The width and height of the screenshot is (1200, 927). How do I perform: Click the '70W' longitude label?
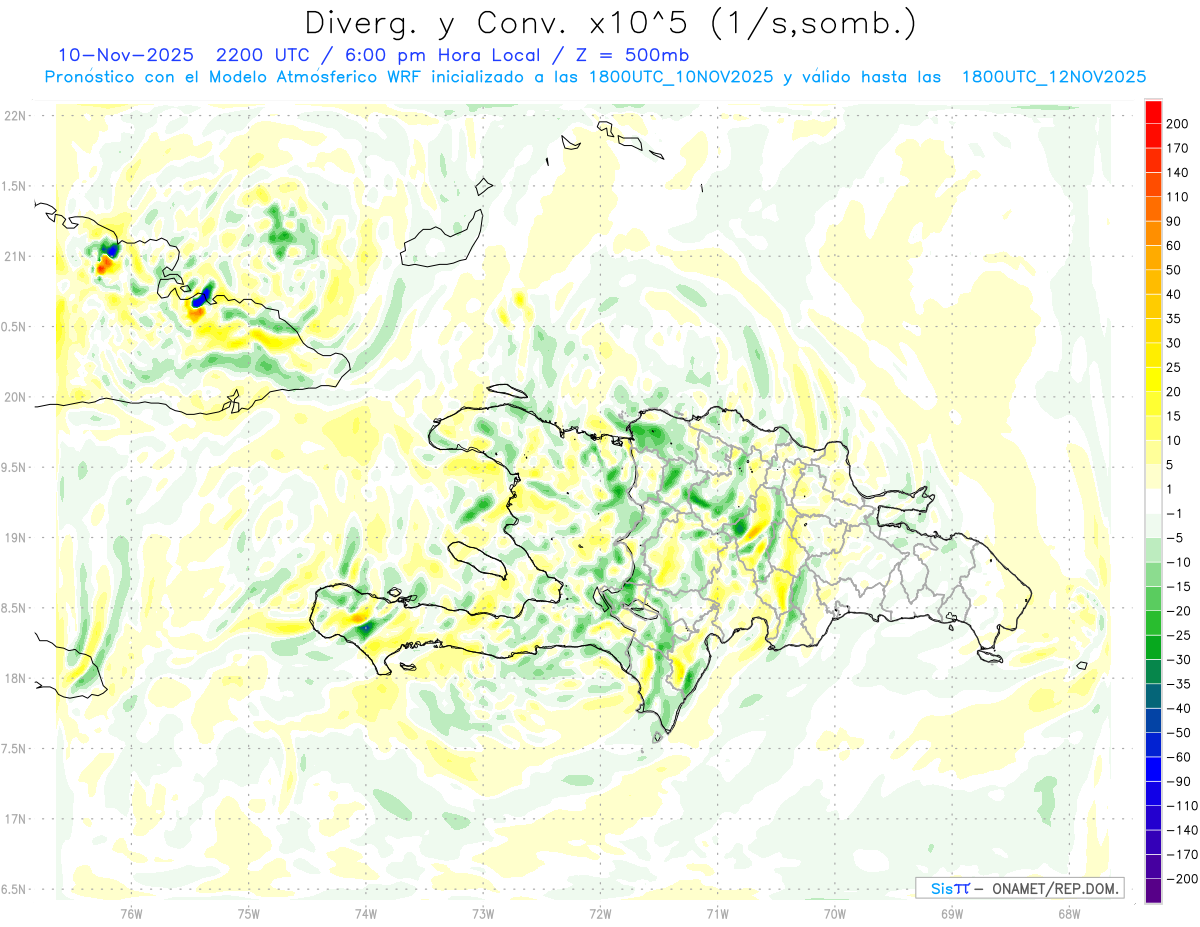[x=835, y=913]
